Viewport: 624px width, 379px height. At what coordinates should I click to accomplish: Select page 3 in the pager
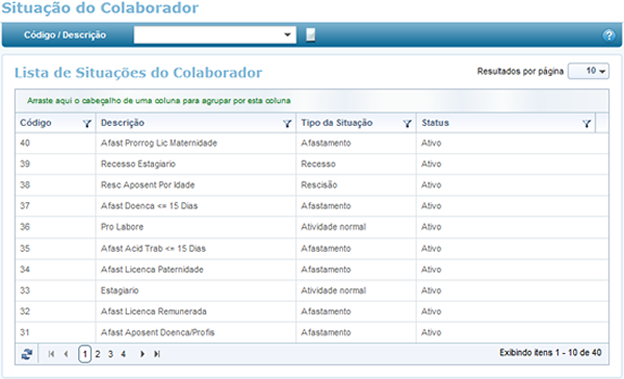[x=111, y=354]
